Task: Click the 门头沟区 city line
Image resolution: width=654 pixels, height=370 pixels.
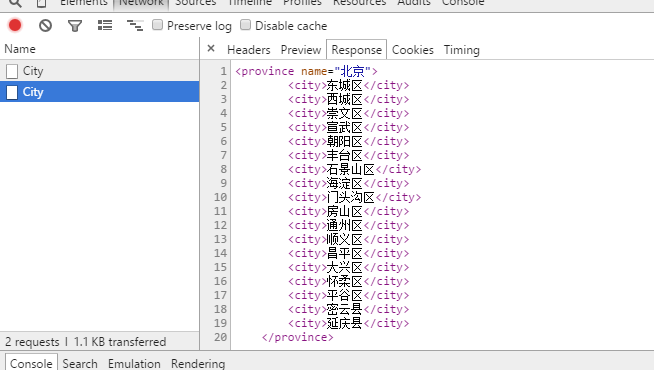Action: pos(355,197)
